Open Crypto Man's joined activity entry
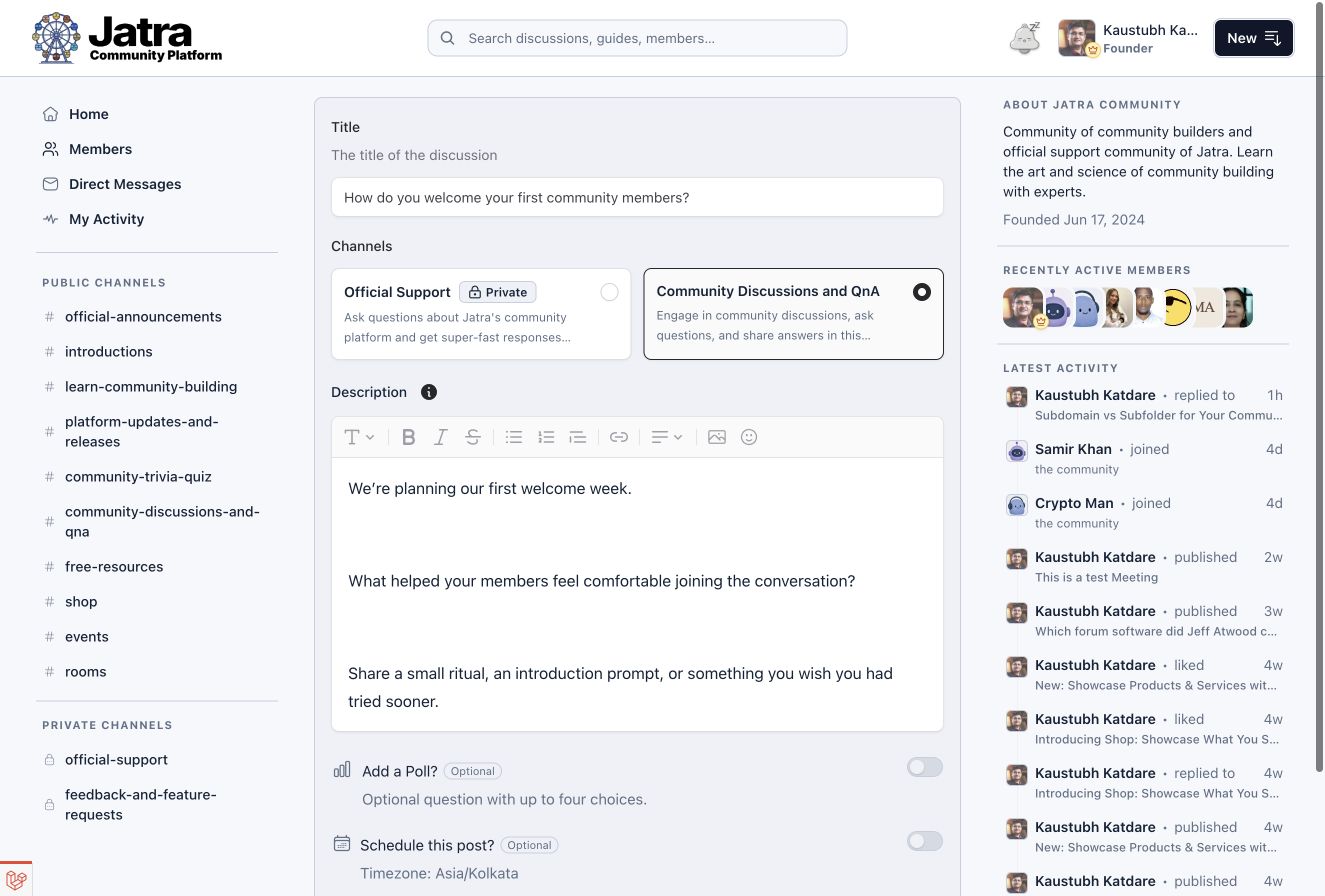Image resolution: width=1325 pixels, height=896 pixels. click(x=1144, y=513)
